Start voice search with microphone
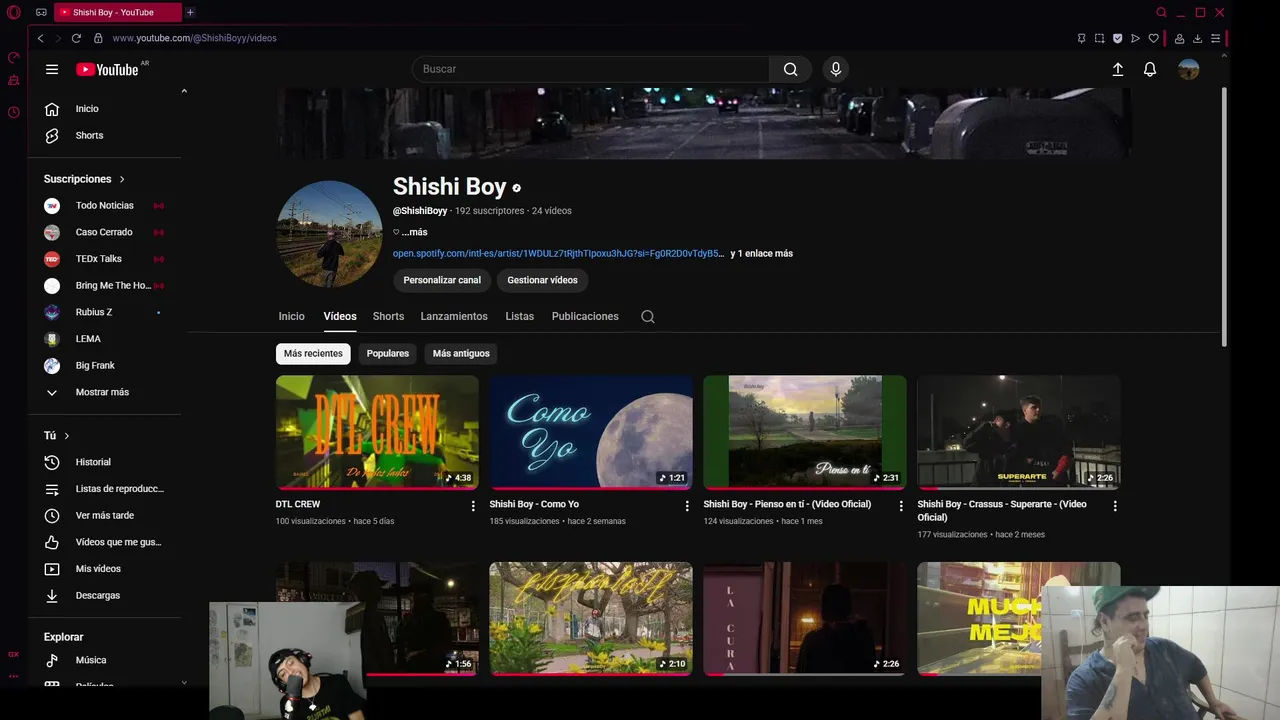1280x720 pixels. pyautogui.click(x=836, y=69)
